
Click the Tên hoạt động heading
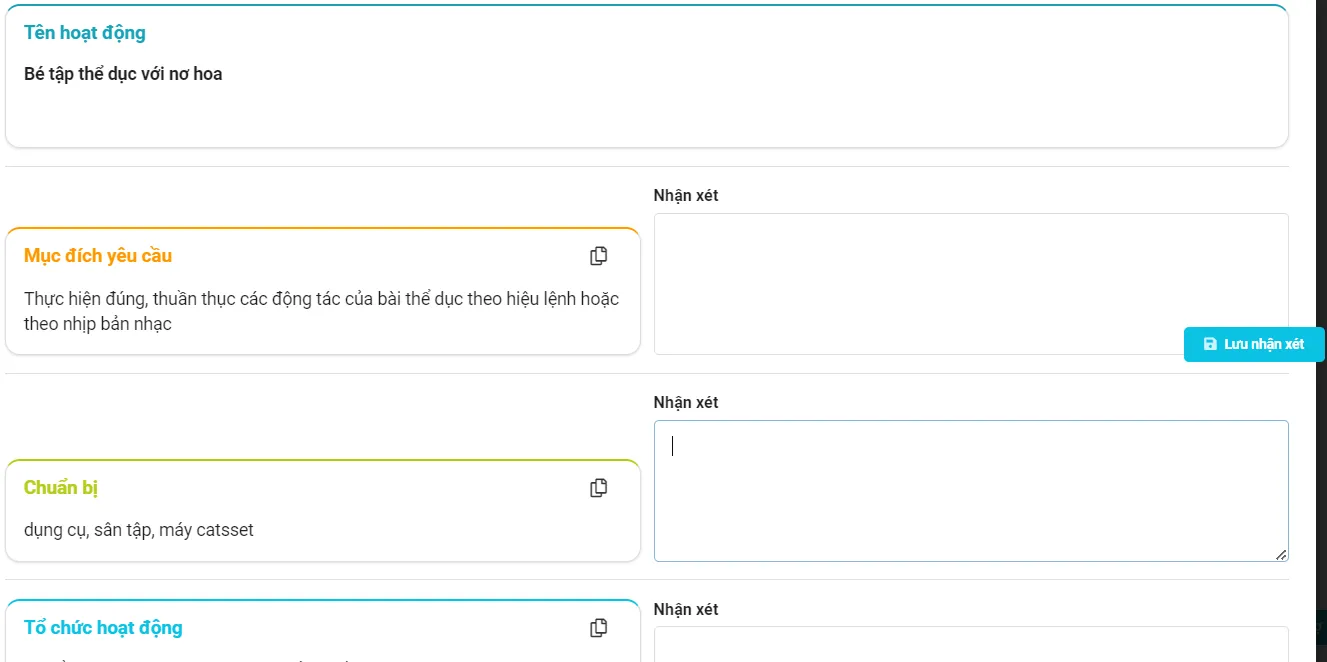click(85, 33)
